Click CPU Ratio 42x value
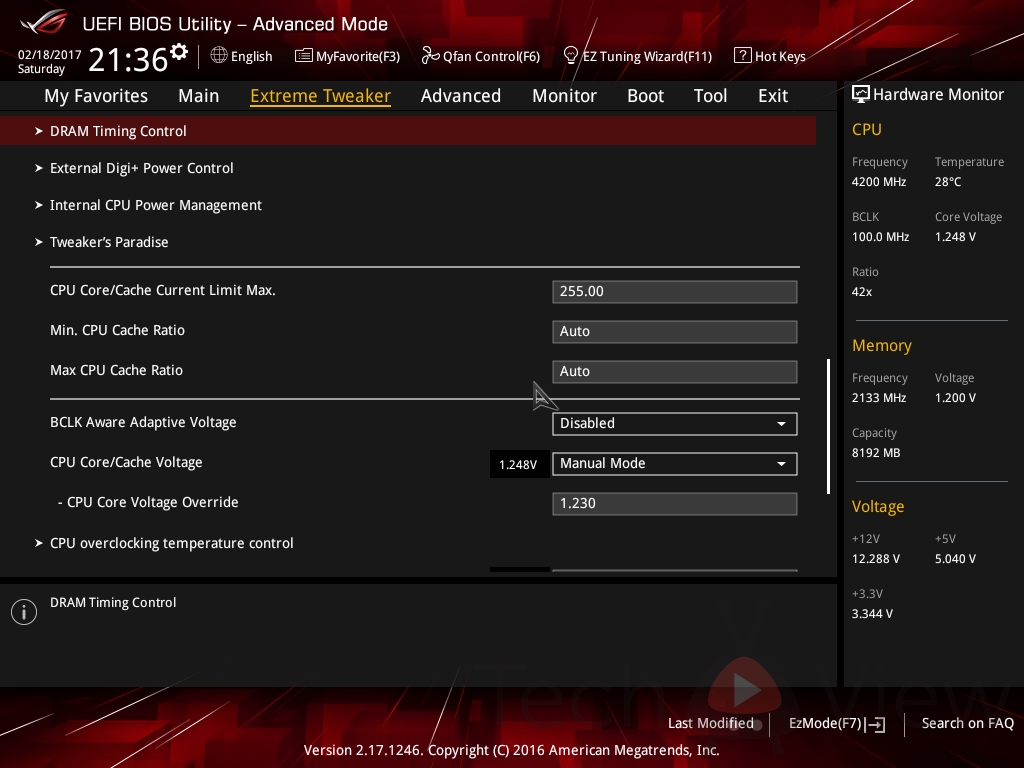This screenshot has width=1024, height=768. (861, 292)
